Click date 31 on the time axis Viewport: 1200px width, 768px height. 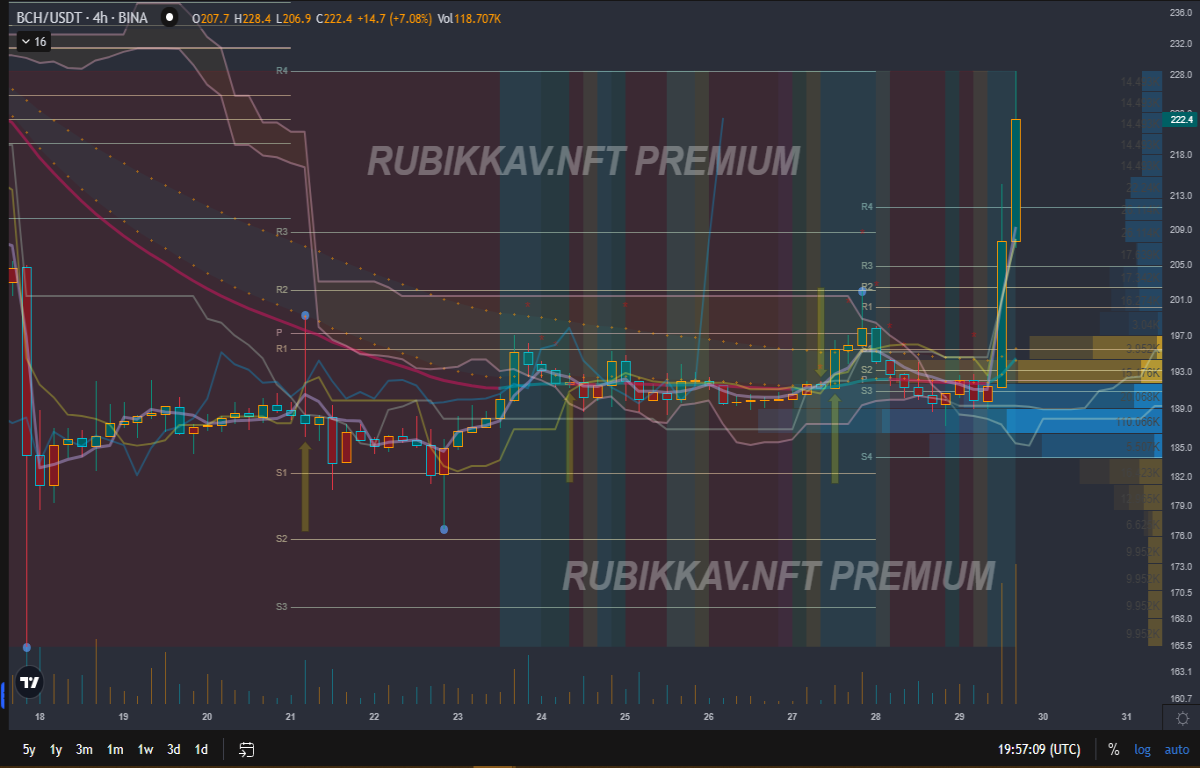(x=1126, y=717)
